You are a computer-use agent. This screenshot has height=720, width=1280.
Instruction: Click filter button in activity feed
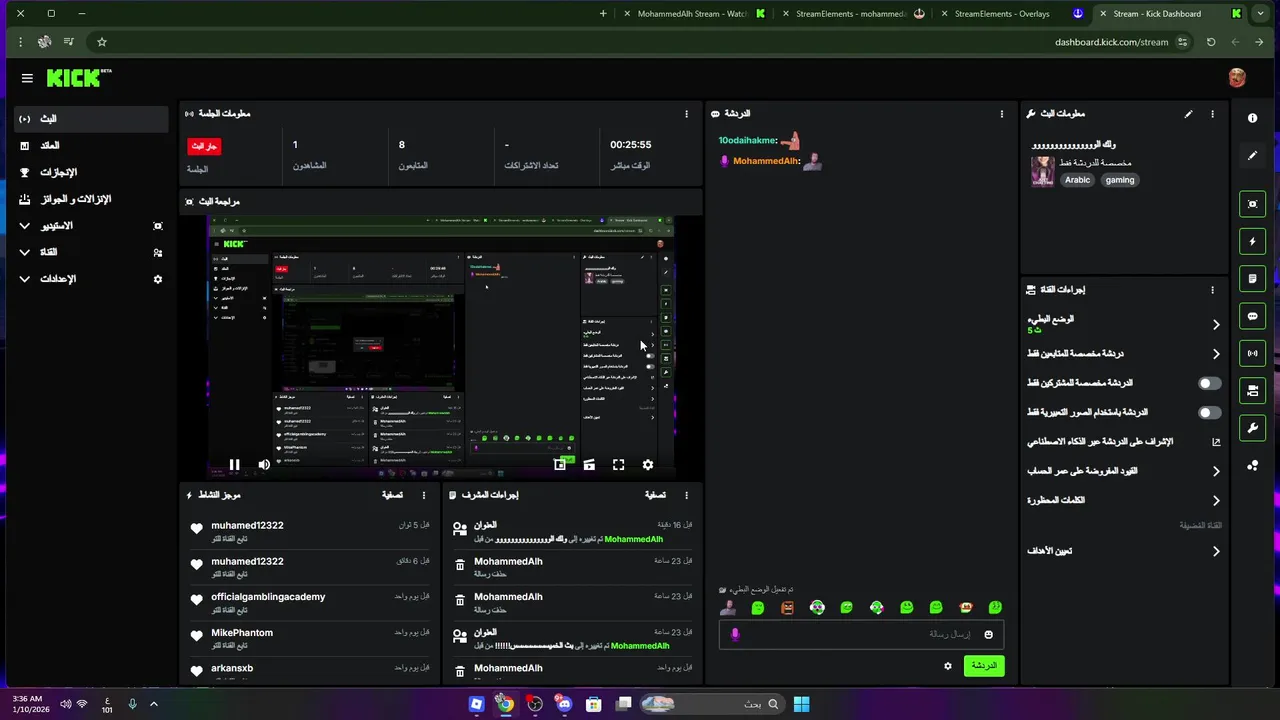click(x=392, y=495)
